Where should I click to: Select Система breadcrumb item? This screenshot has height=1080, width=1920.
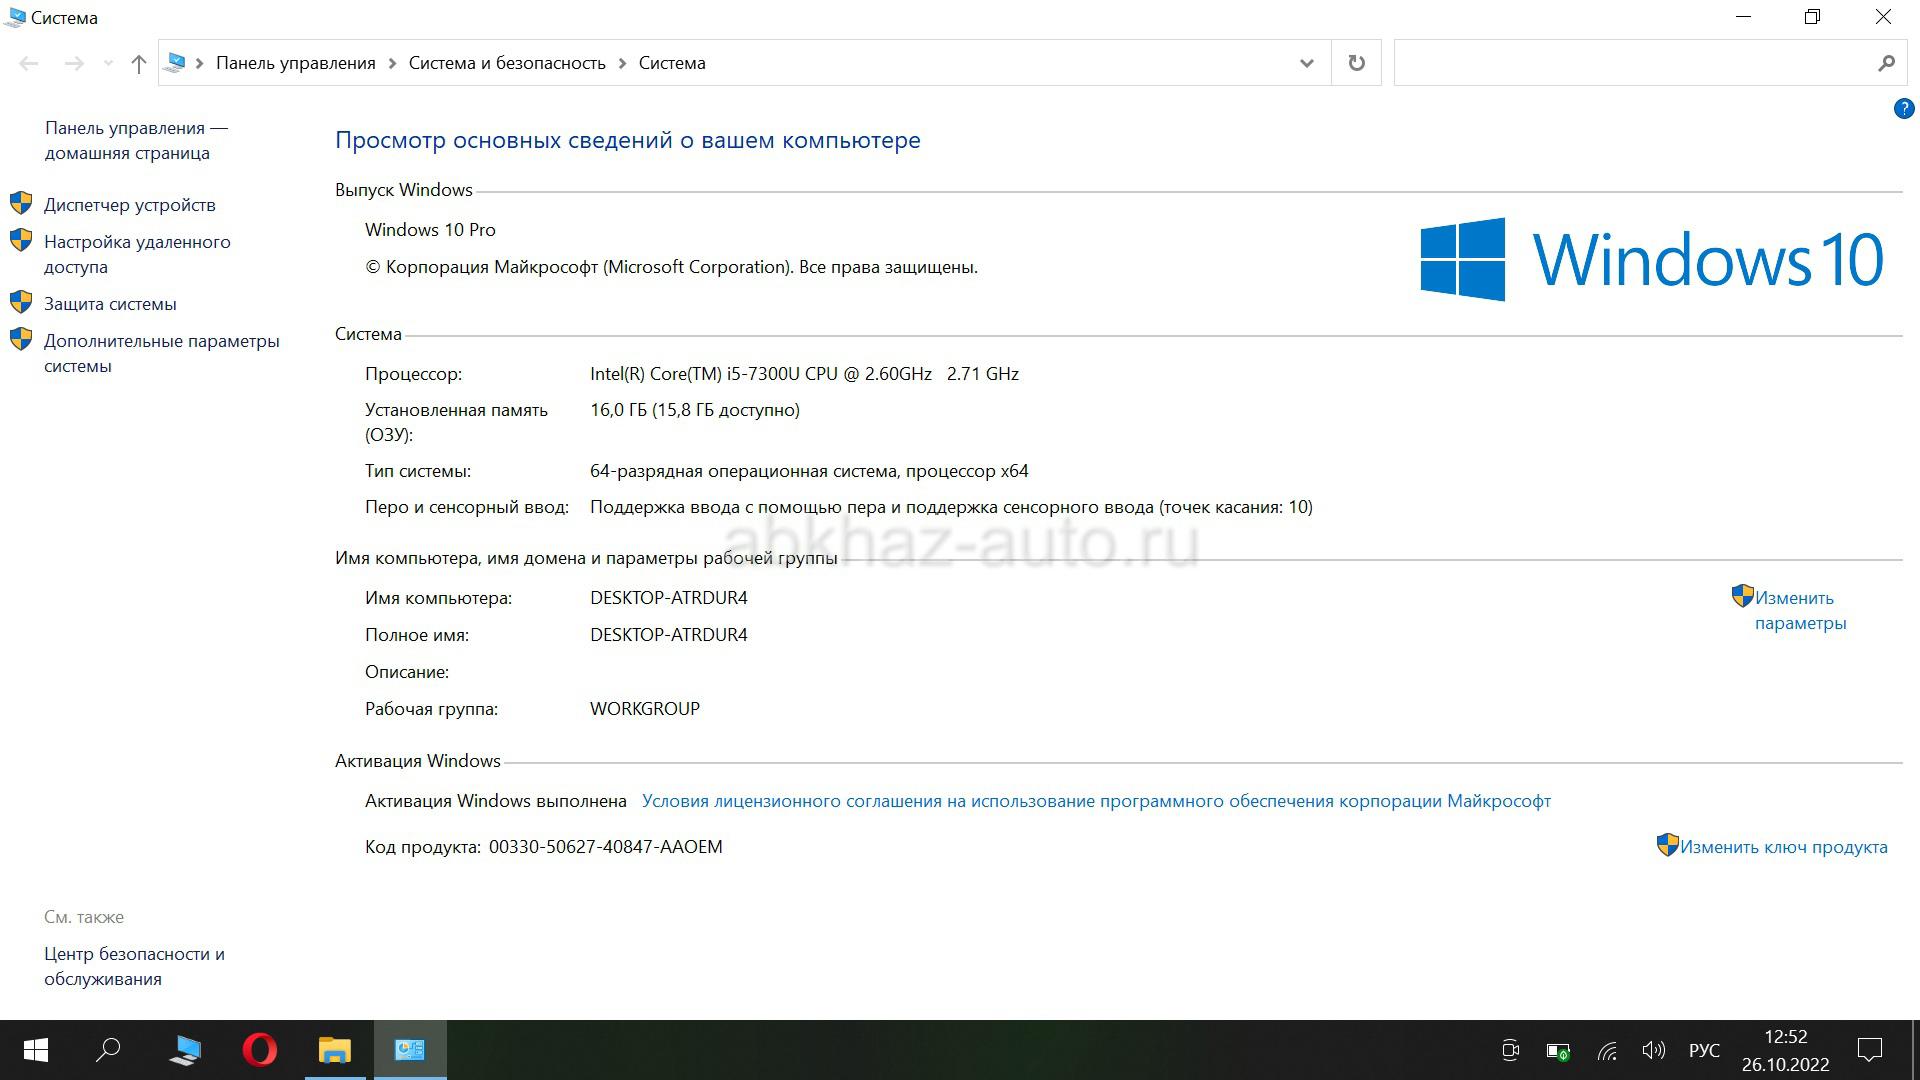tap(672, 63)
